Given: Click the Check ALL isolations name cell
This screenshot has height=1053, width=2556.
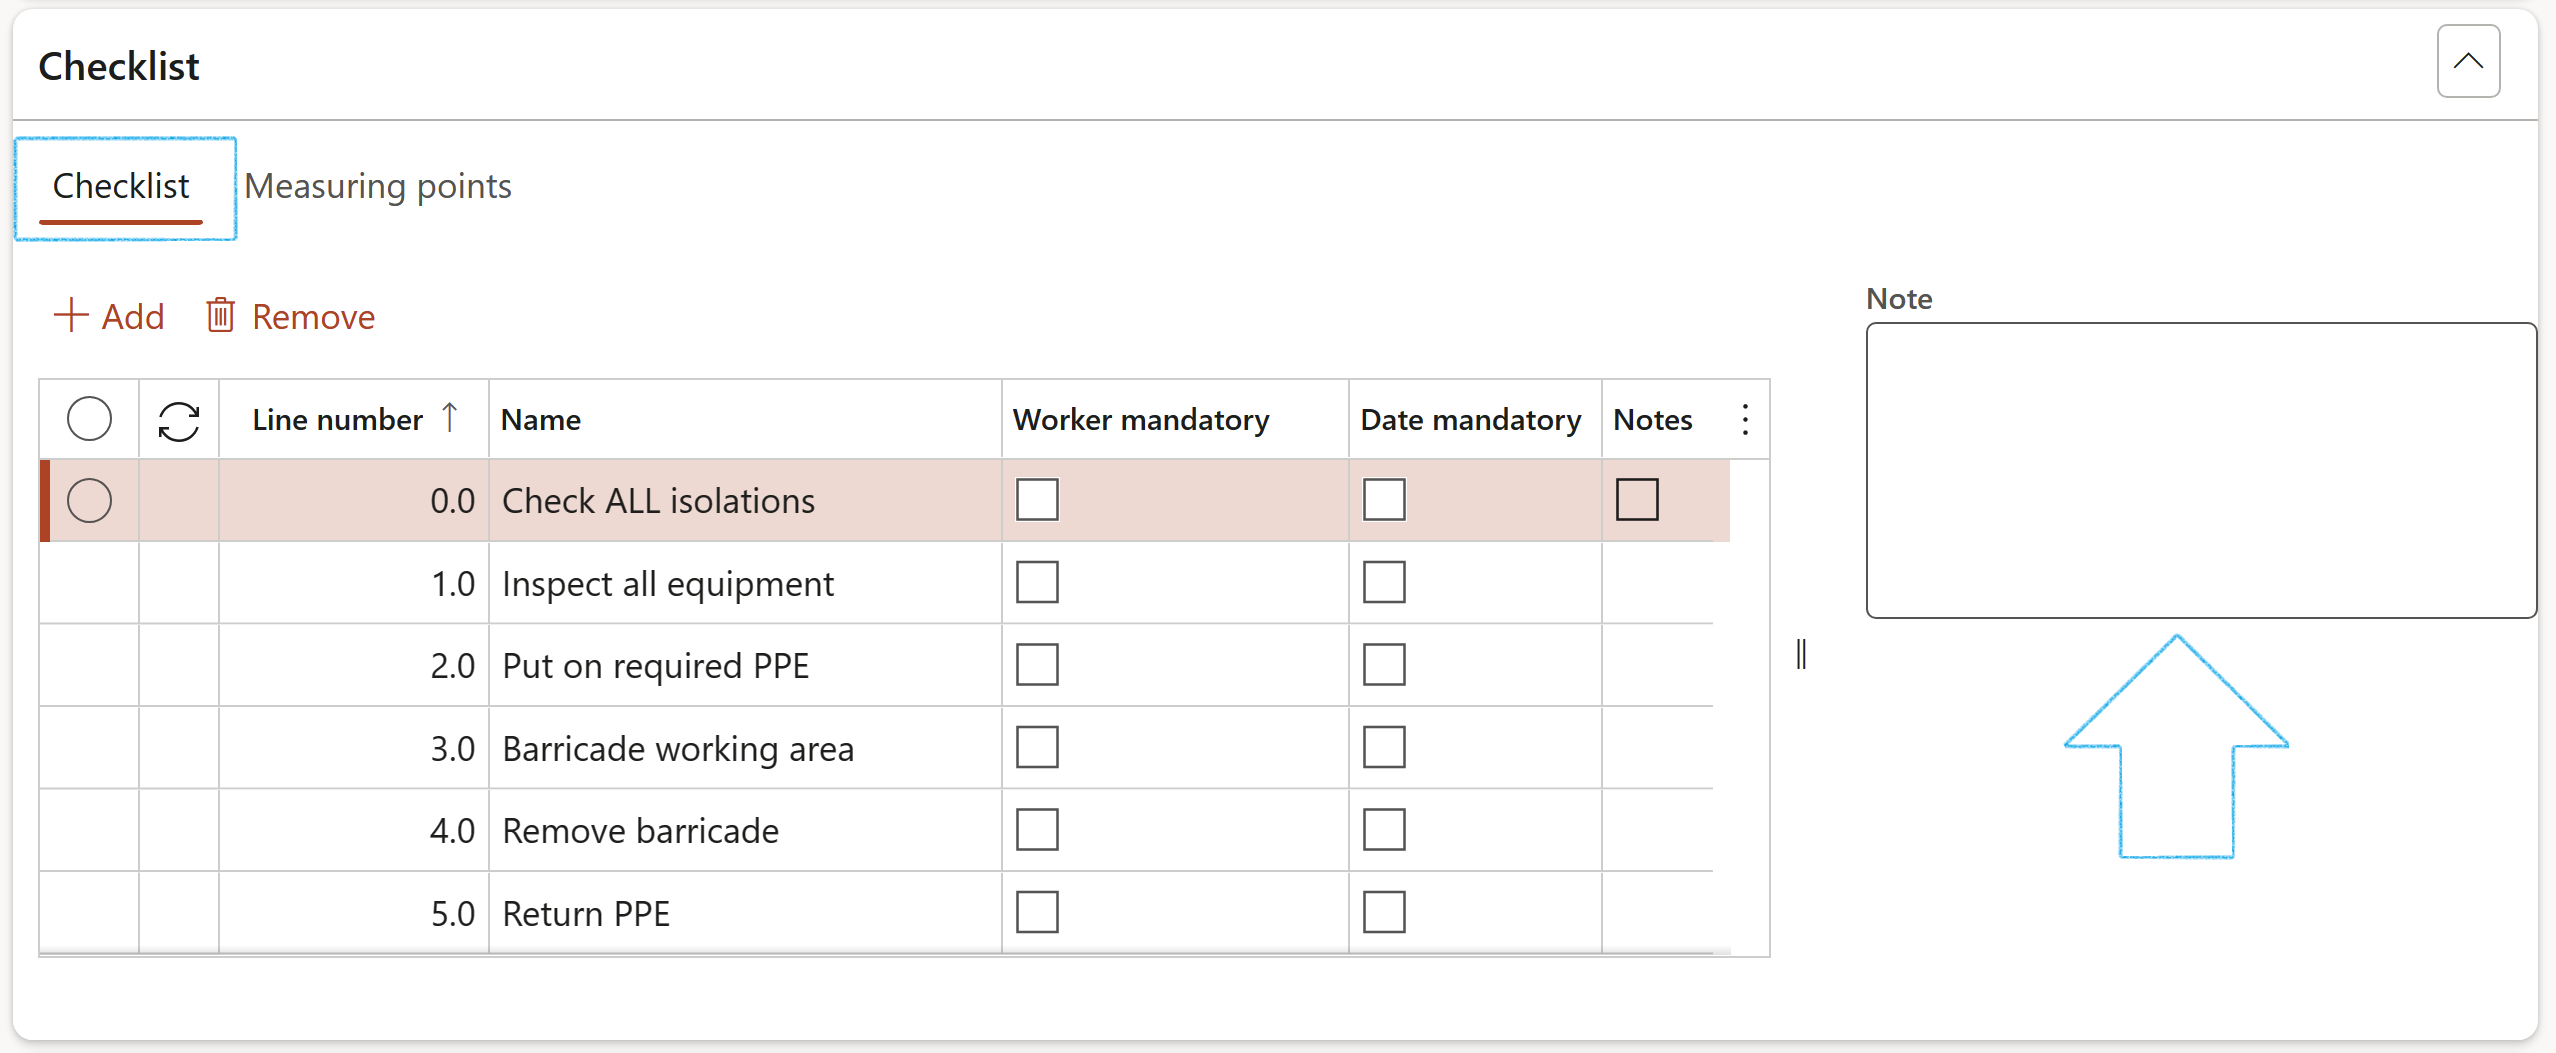Looking at the screenshot, I should (x=745, y=500).
